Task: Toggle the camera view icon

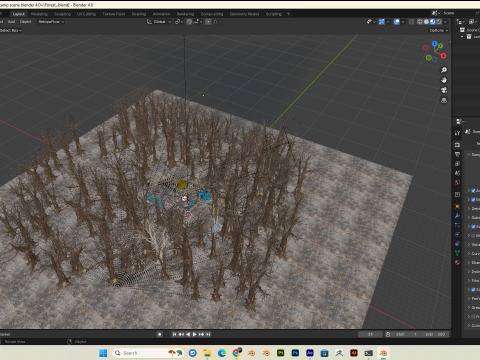Action: 444,90
